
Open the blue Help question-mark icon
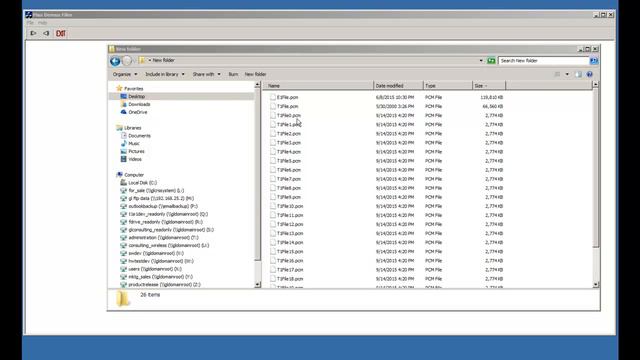tap(589, 74)
